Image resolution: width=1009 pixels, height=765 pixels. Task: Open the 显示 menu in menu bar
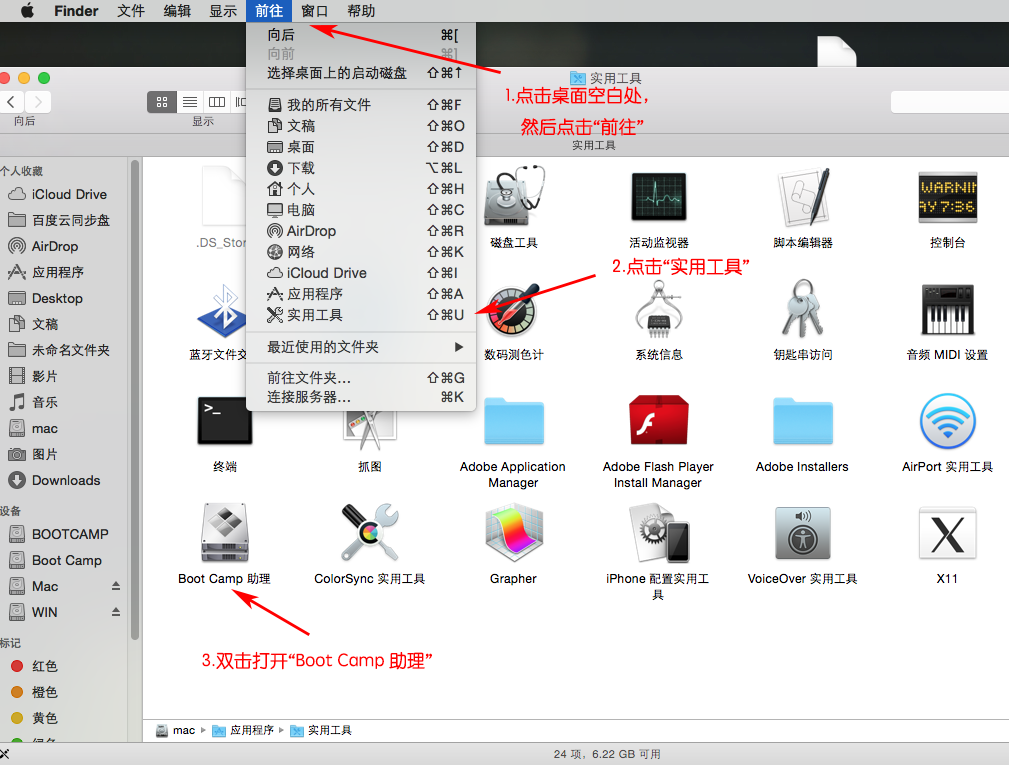[x=223, y=11]
